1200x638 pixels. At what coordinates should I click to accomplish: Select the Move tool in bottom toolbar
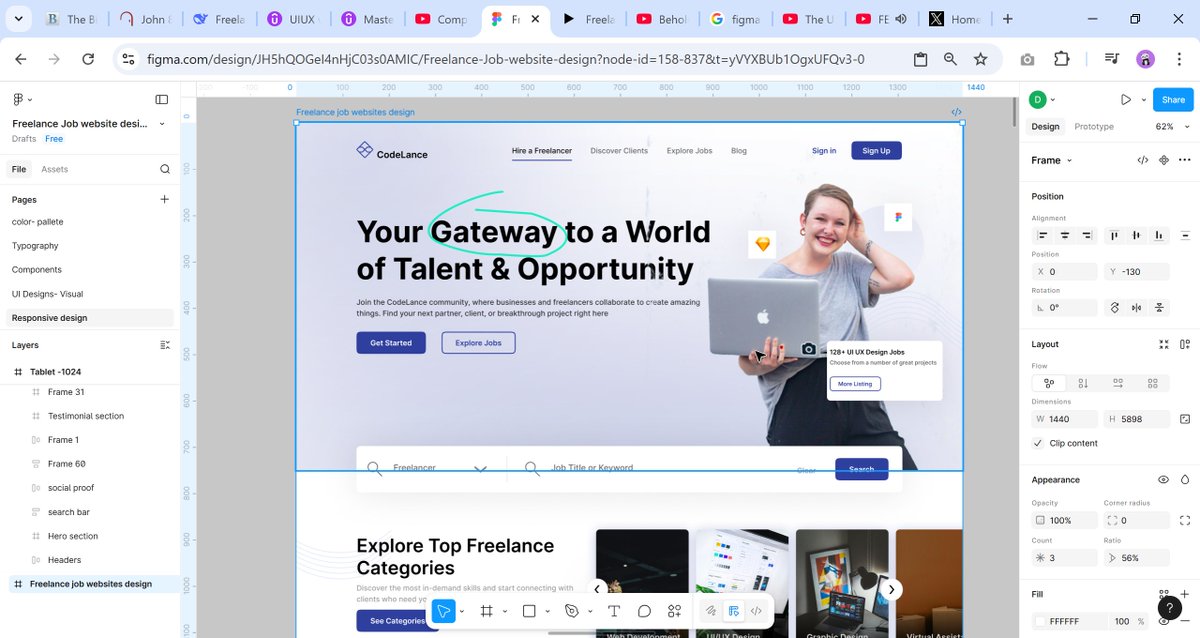[444, 611]
